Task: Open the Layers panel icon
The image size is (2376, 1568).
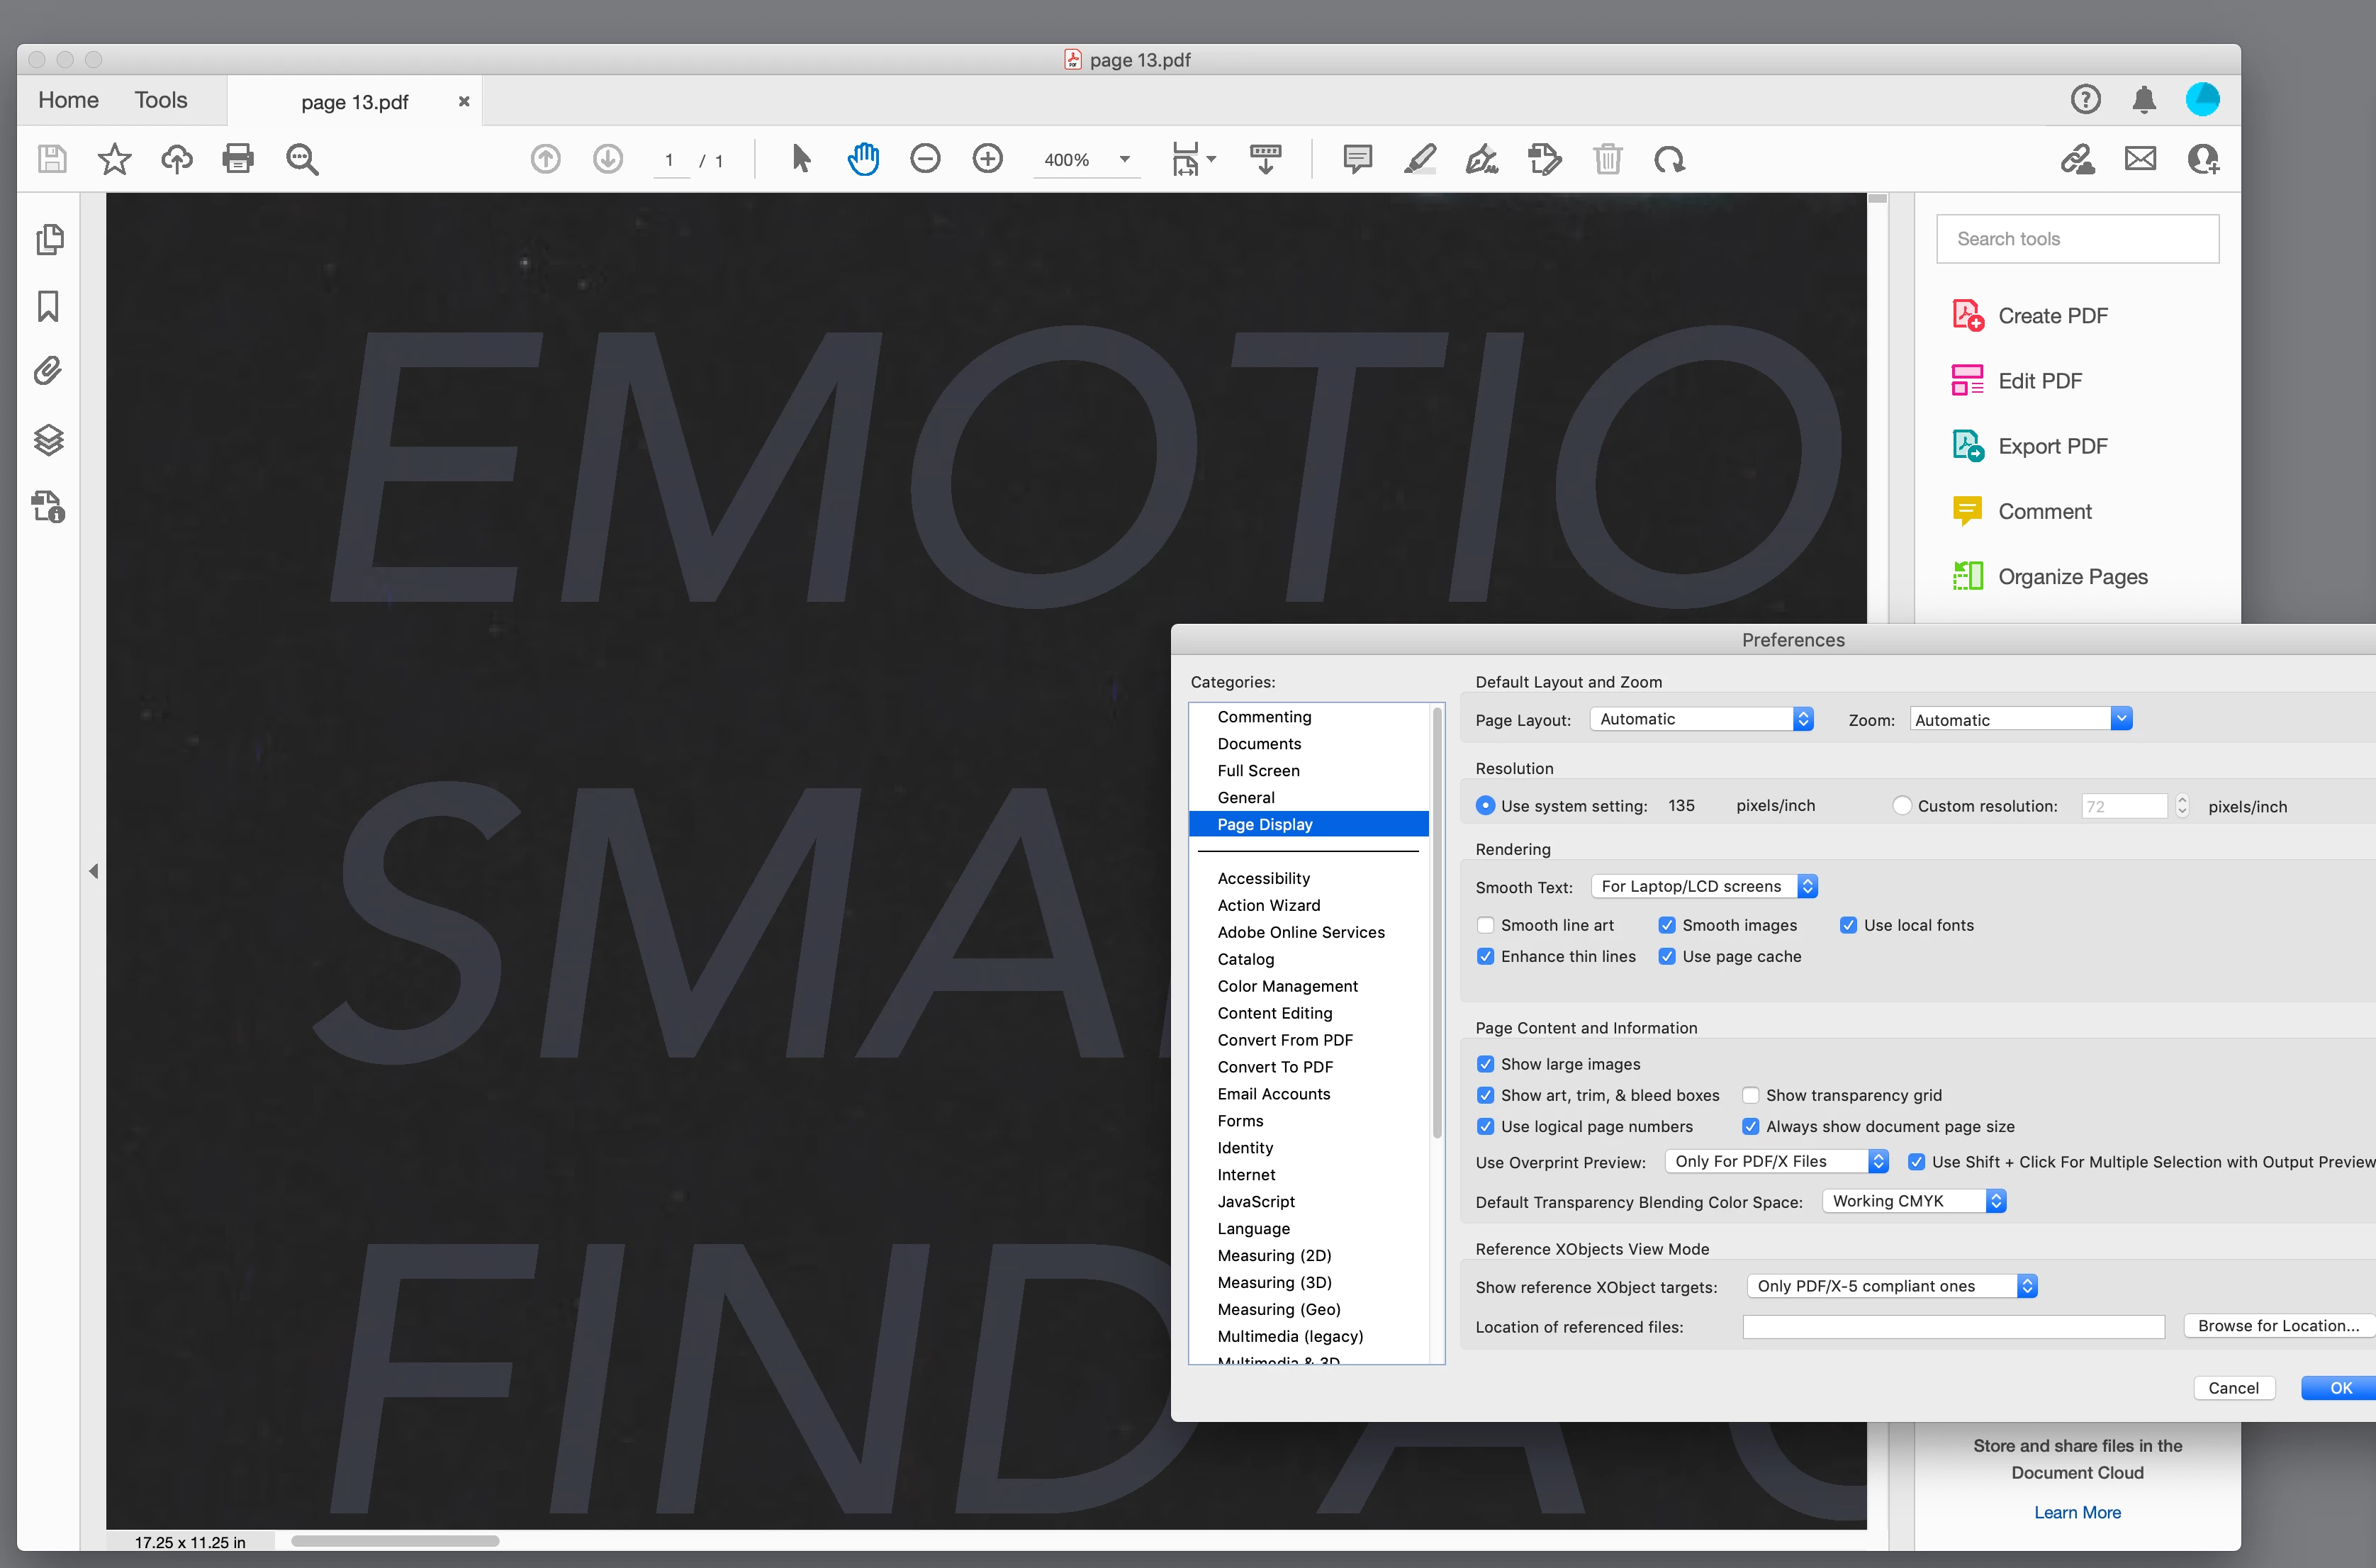Action: (x=49, y=440)
